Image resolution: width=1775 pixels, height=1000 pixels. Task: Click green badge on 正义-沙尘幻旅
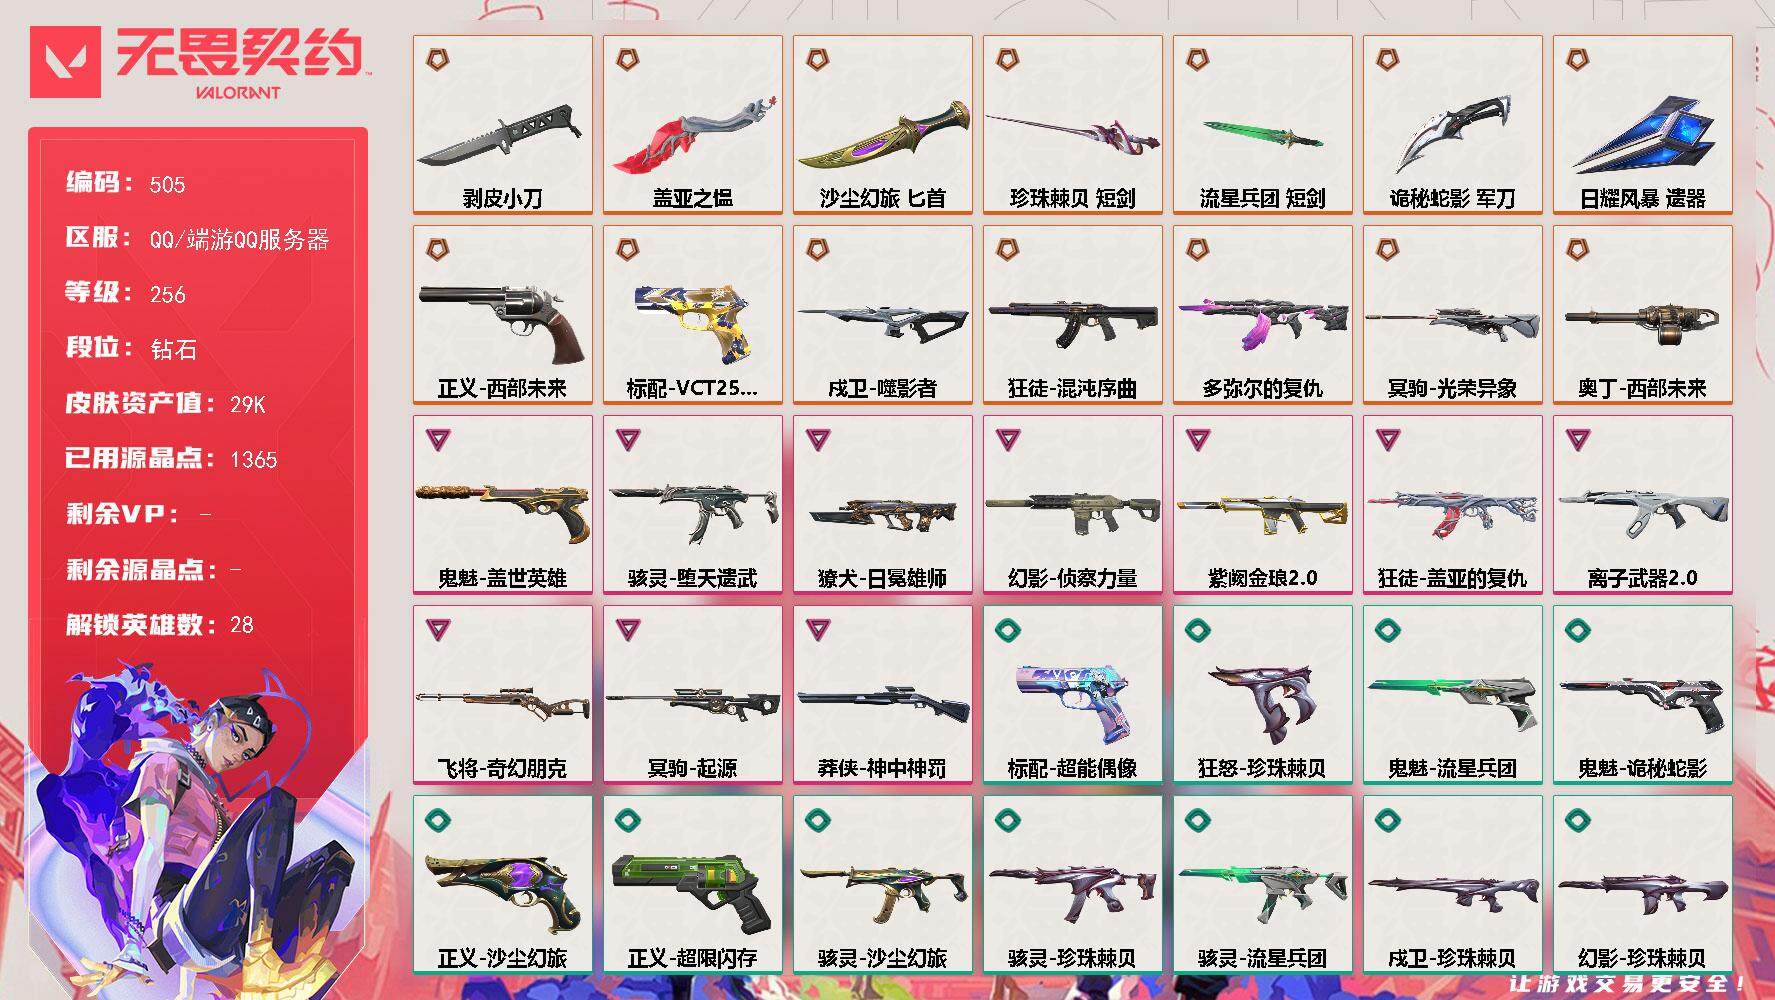tap(437, 819)
